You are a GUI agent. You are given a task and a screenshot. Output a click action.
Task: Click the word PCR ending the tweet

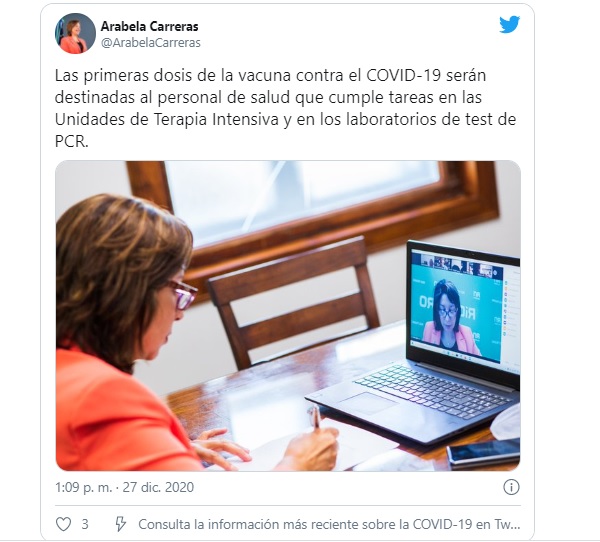point(69,142)
